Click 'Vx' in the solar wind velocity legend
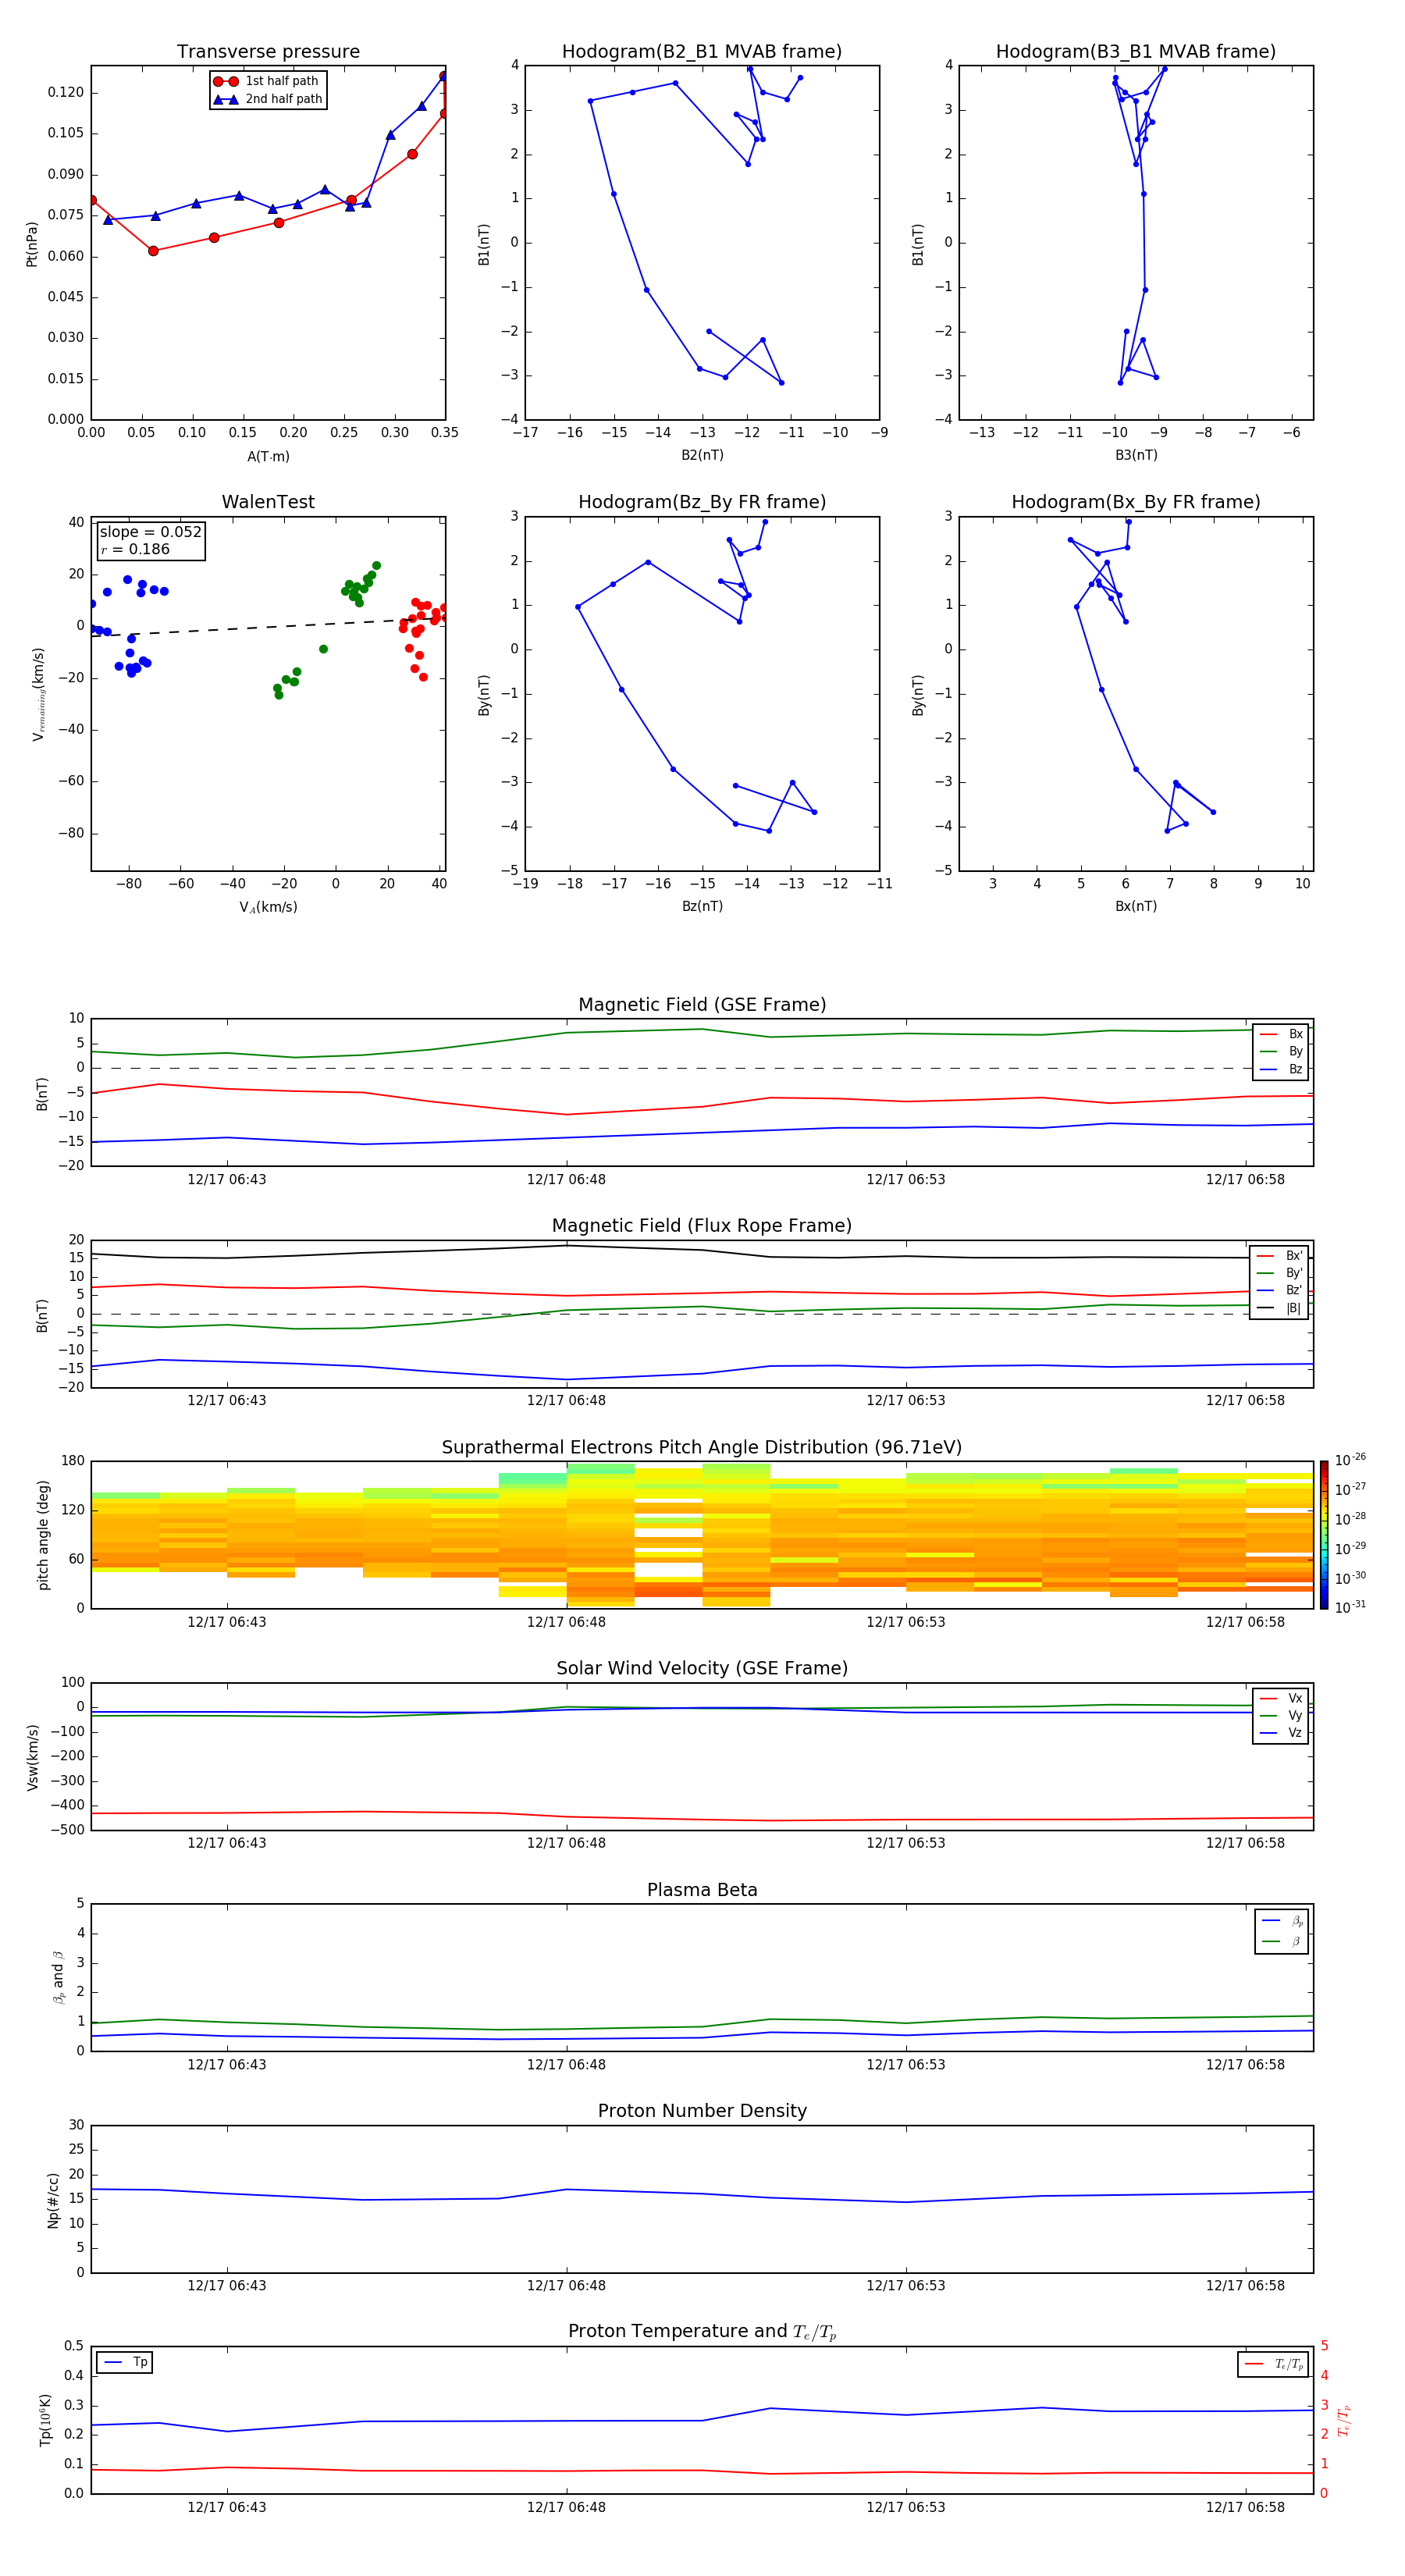1405x2576 pixels. [1295, 1698]
